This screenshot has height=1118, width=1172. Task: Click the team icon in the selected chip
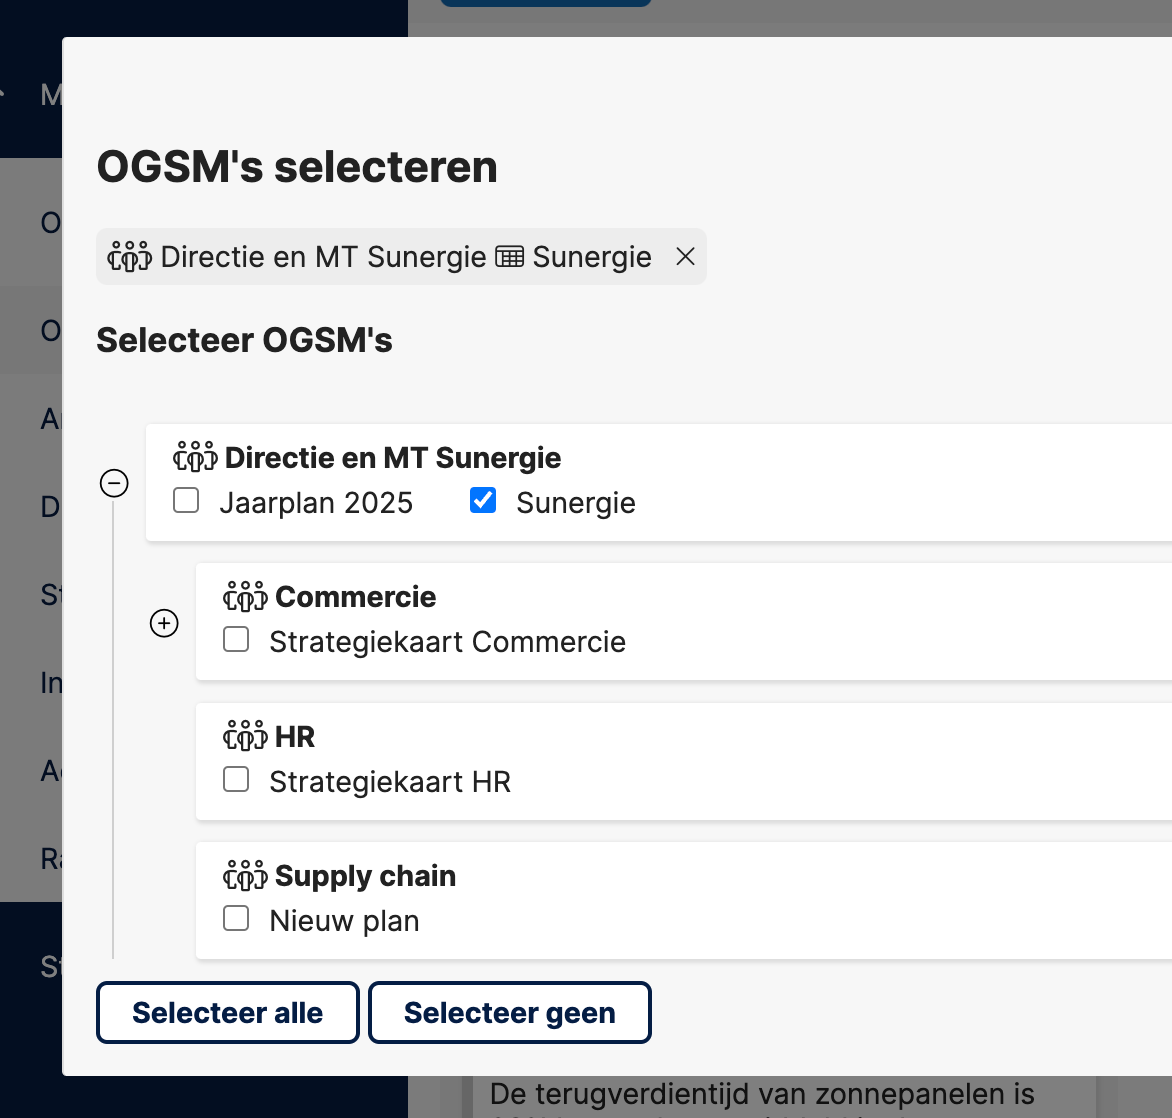pos(129,257)
